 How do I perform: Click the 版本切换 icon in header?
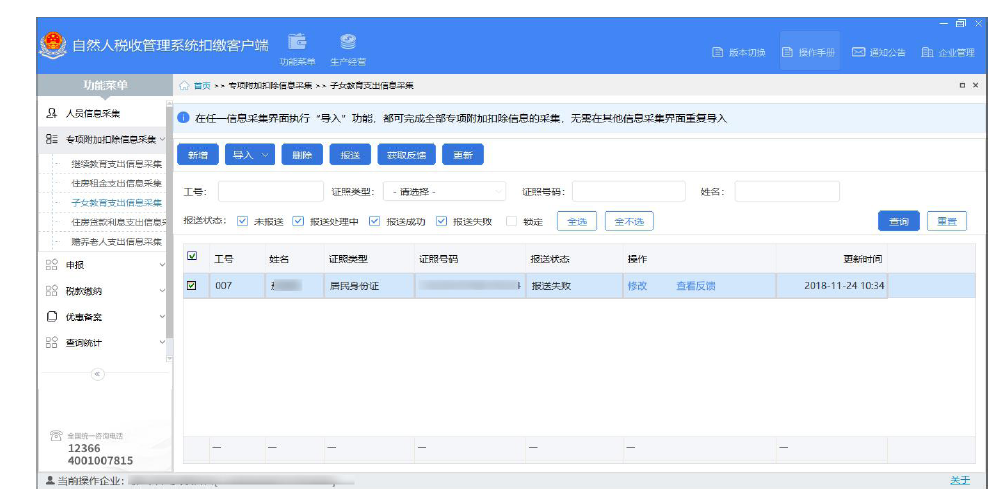click(x=718, y=52)
